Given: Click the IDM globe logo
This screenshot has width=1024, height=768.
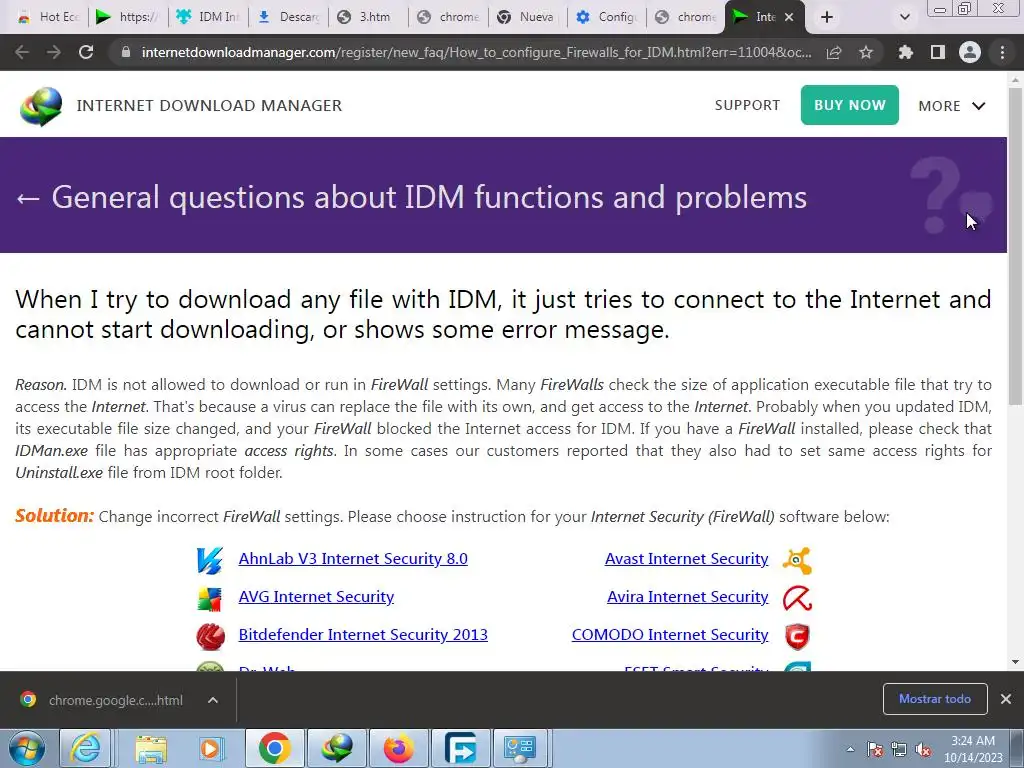Looking at the screenshot, I should 40,106.
